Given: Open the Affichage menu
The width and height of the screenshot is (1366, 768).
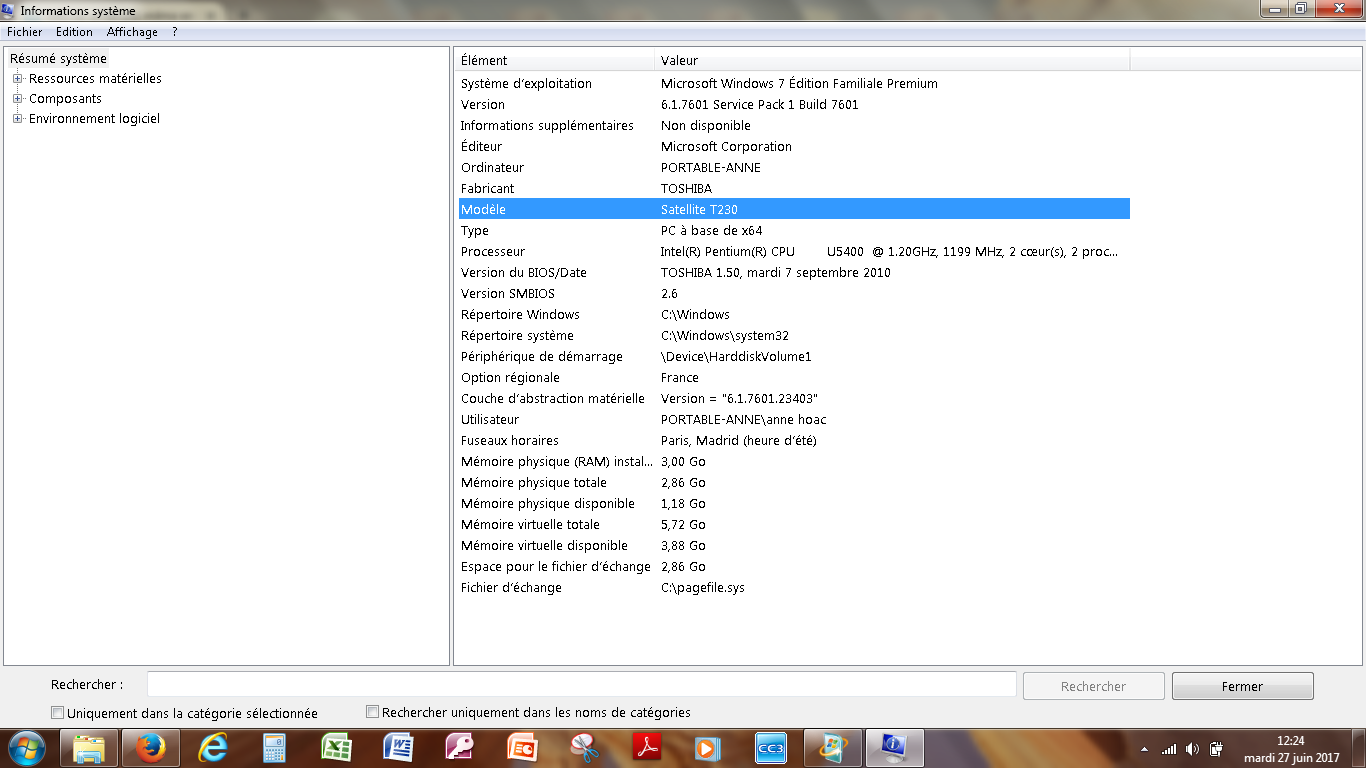Looking at the screenshot, I should [132, 32].
